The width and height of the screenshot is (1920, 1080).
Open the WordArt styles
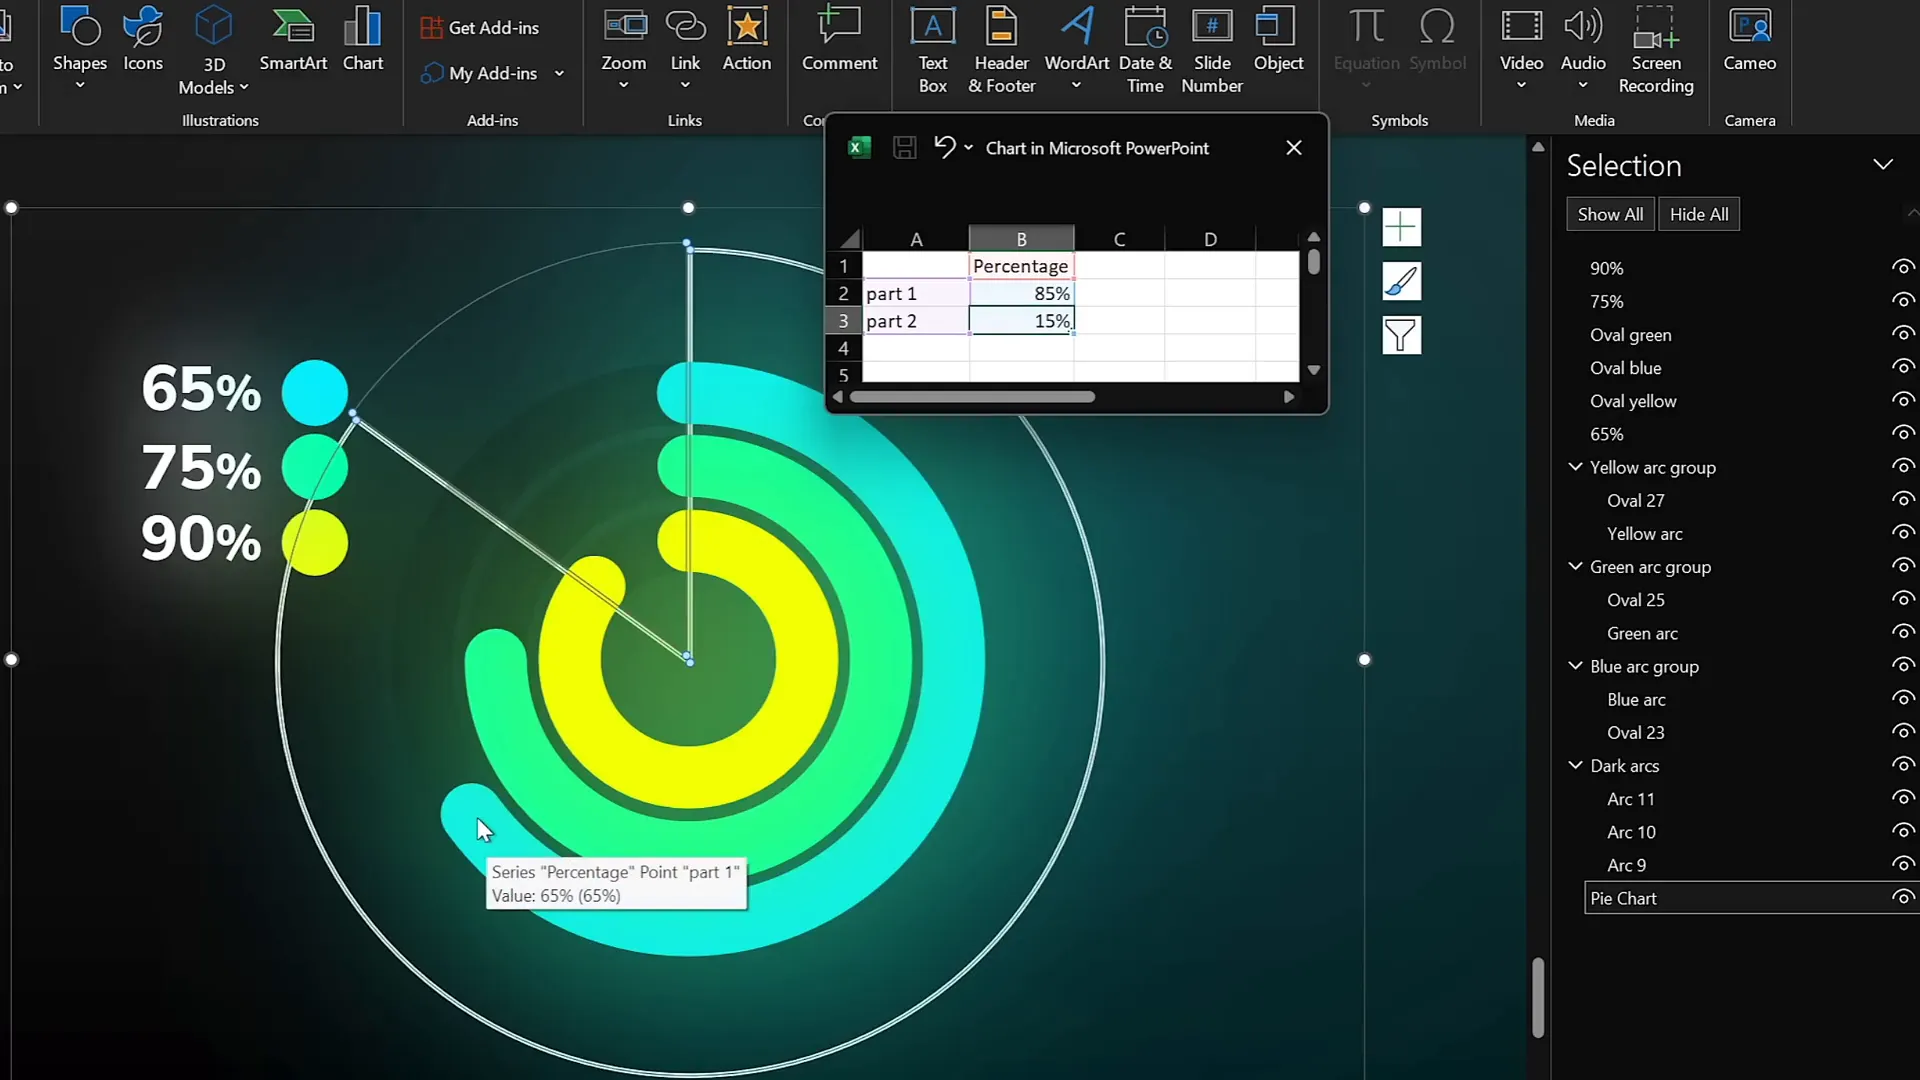[x=1077, y=48]
